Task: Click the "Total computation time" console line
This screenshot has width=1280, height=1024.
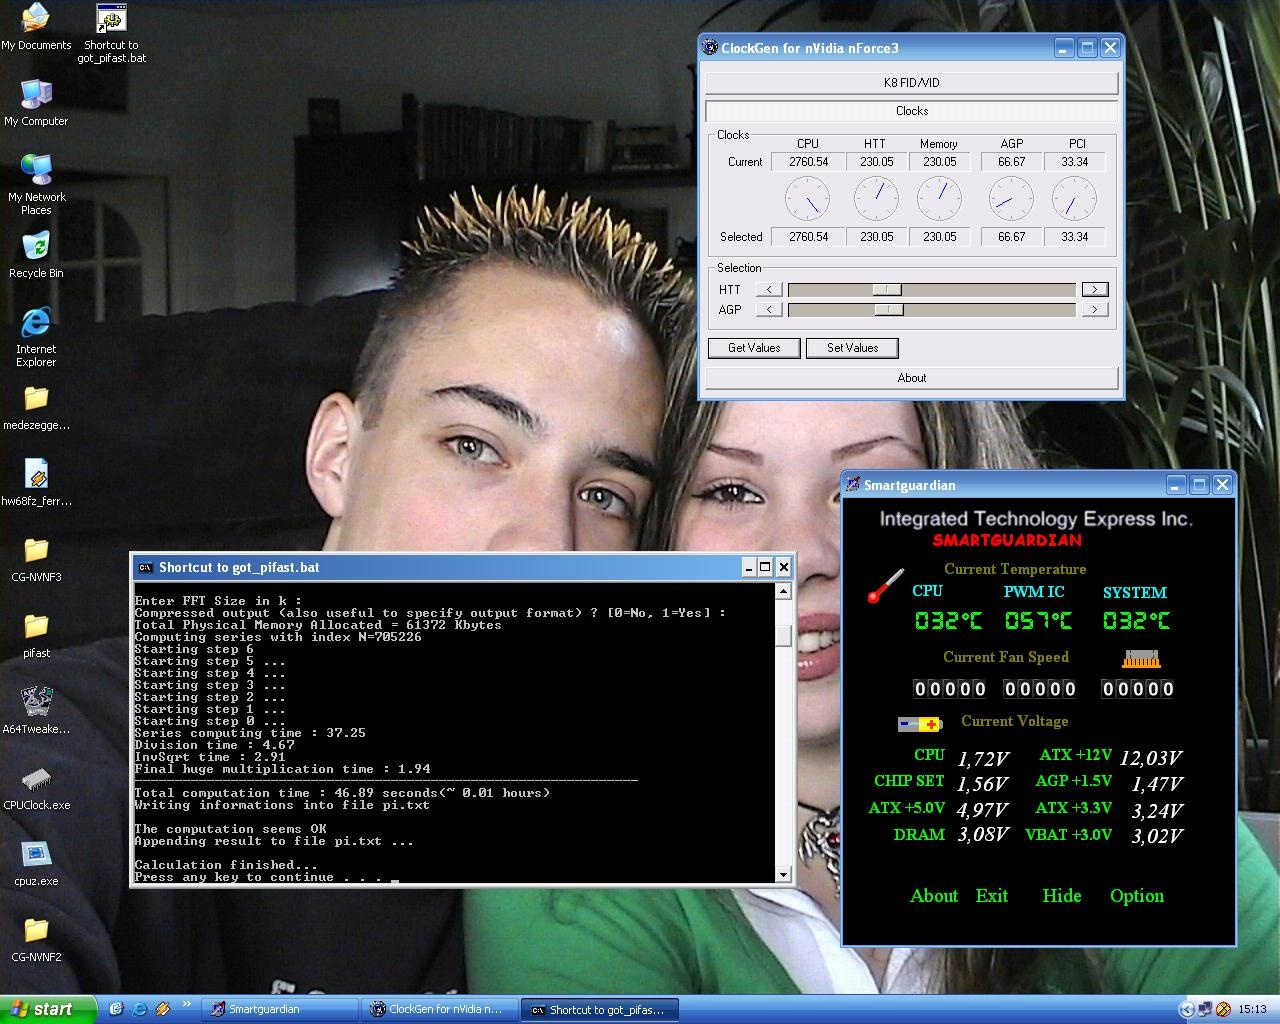Action: 343,793
